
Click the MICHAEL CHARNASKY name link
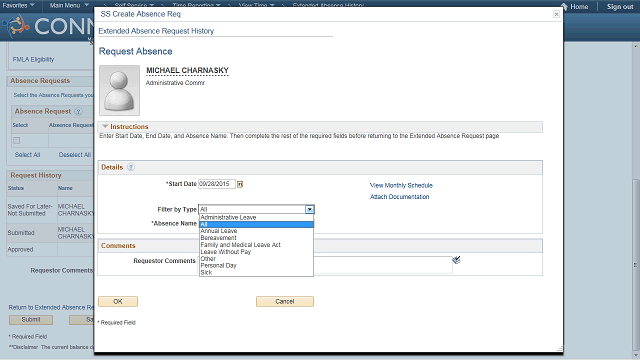coord(187,71)
